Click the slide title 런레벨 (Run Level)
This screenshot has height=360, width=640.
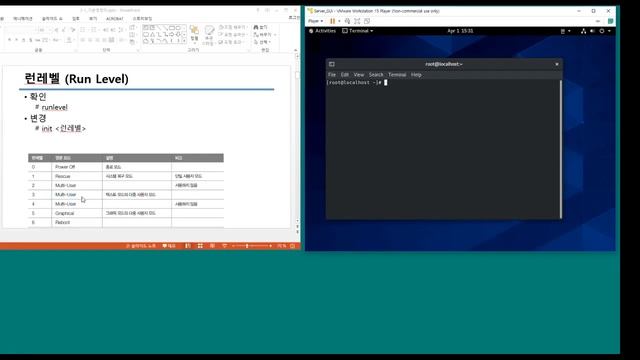76,78
